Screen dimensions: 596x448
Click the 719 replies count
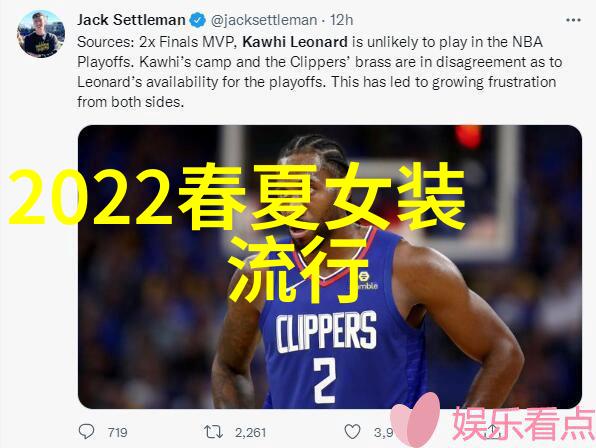[117, 432]
